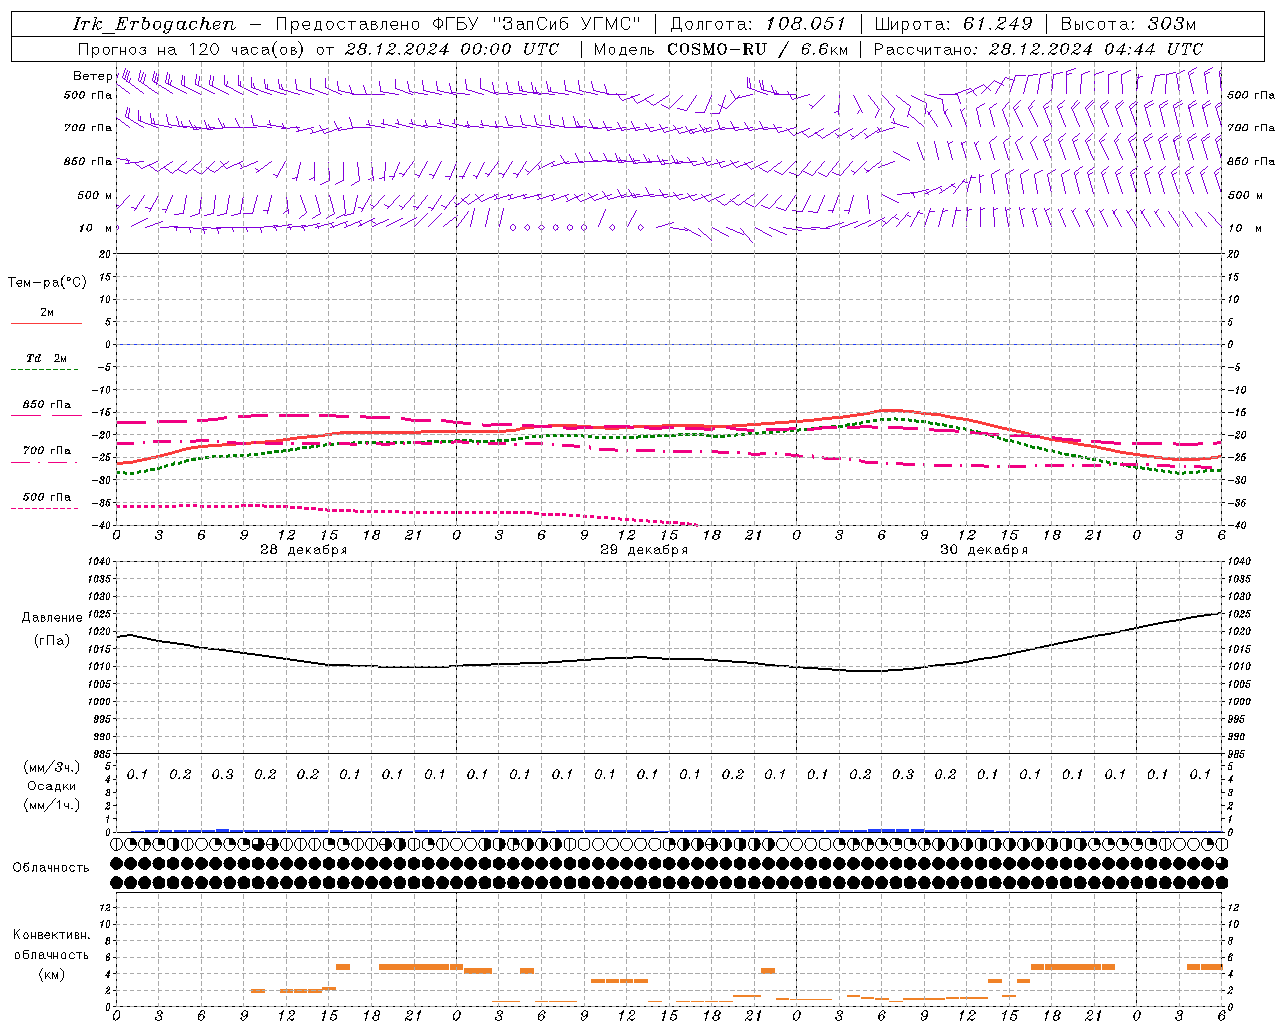
Task: Click the forecast start 28.12.2024 00:00 UTC
Action: tap(452, 49)
